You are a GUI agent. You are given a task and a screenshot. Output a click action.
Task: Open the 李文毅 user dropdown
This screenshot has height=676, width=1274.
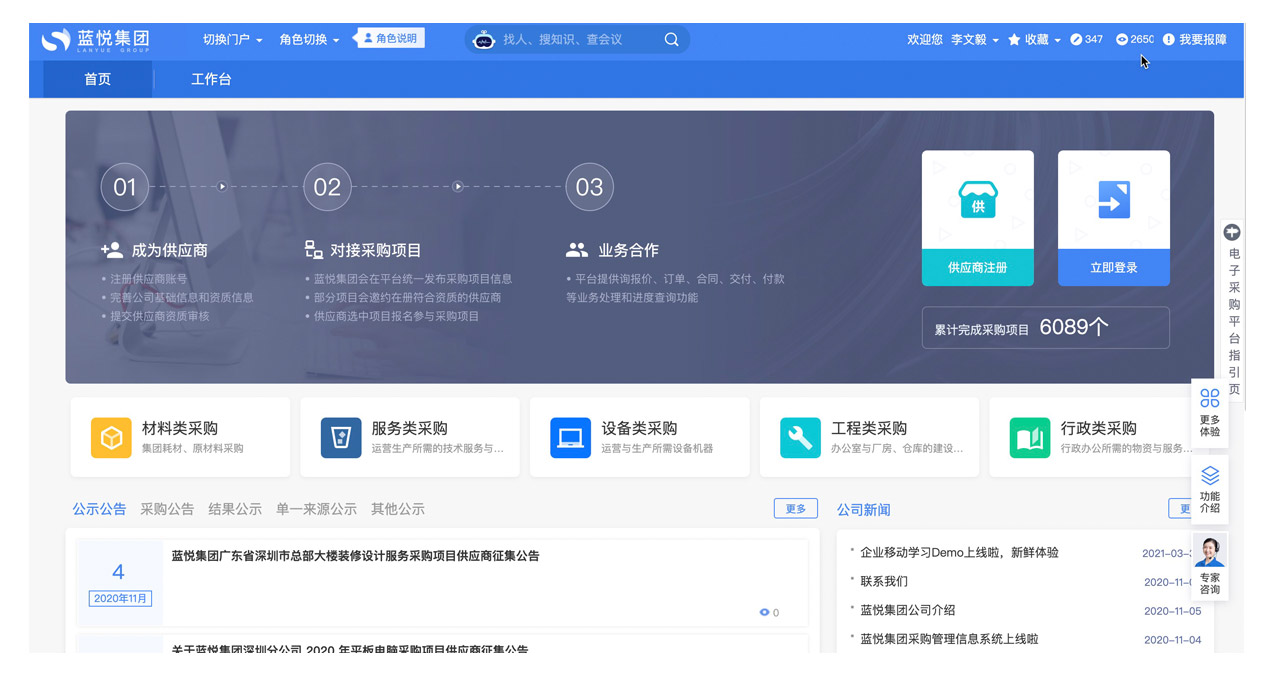point(974,40)
